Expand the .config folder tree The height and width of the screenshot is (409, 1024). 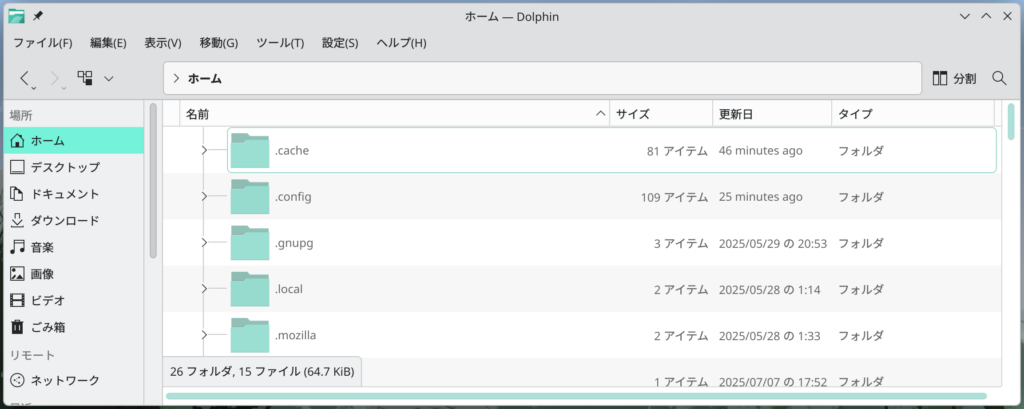[204, 197]
